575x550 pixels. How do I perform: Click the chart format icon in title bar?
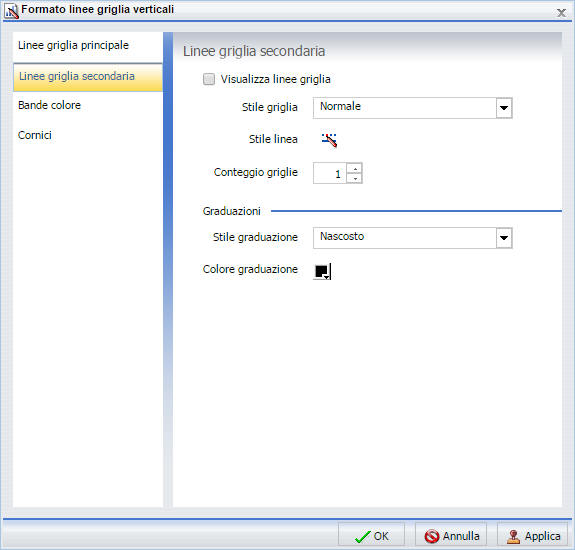click(x=11, y=11)
